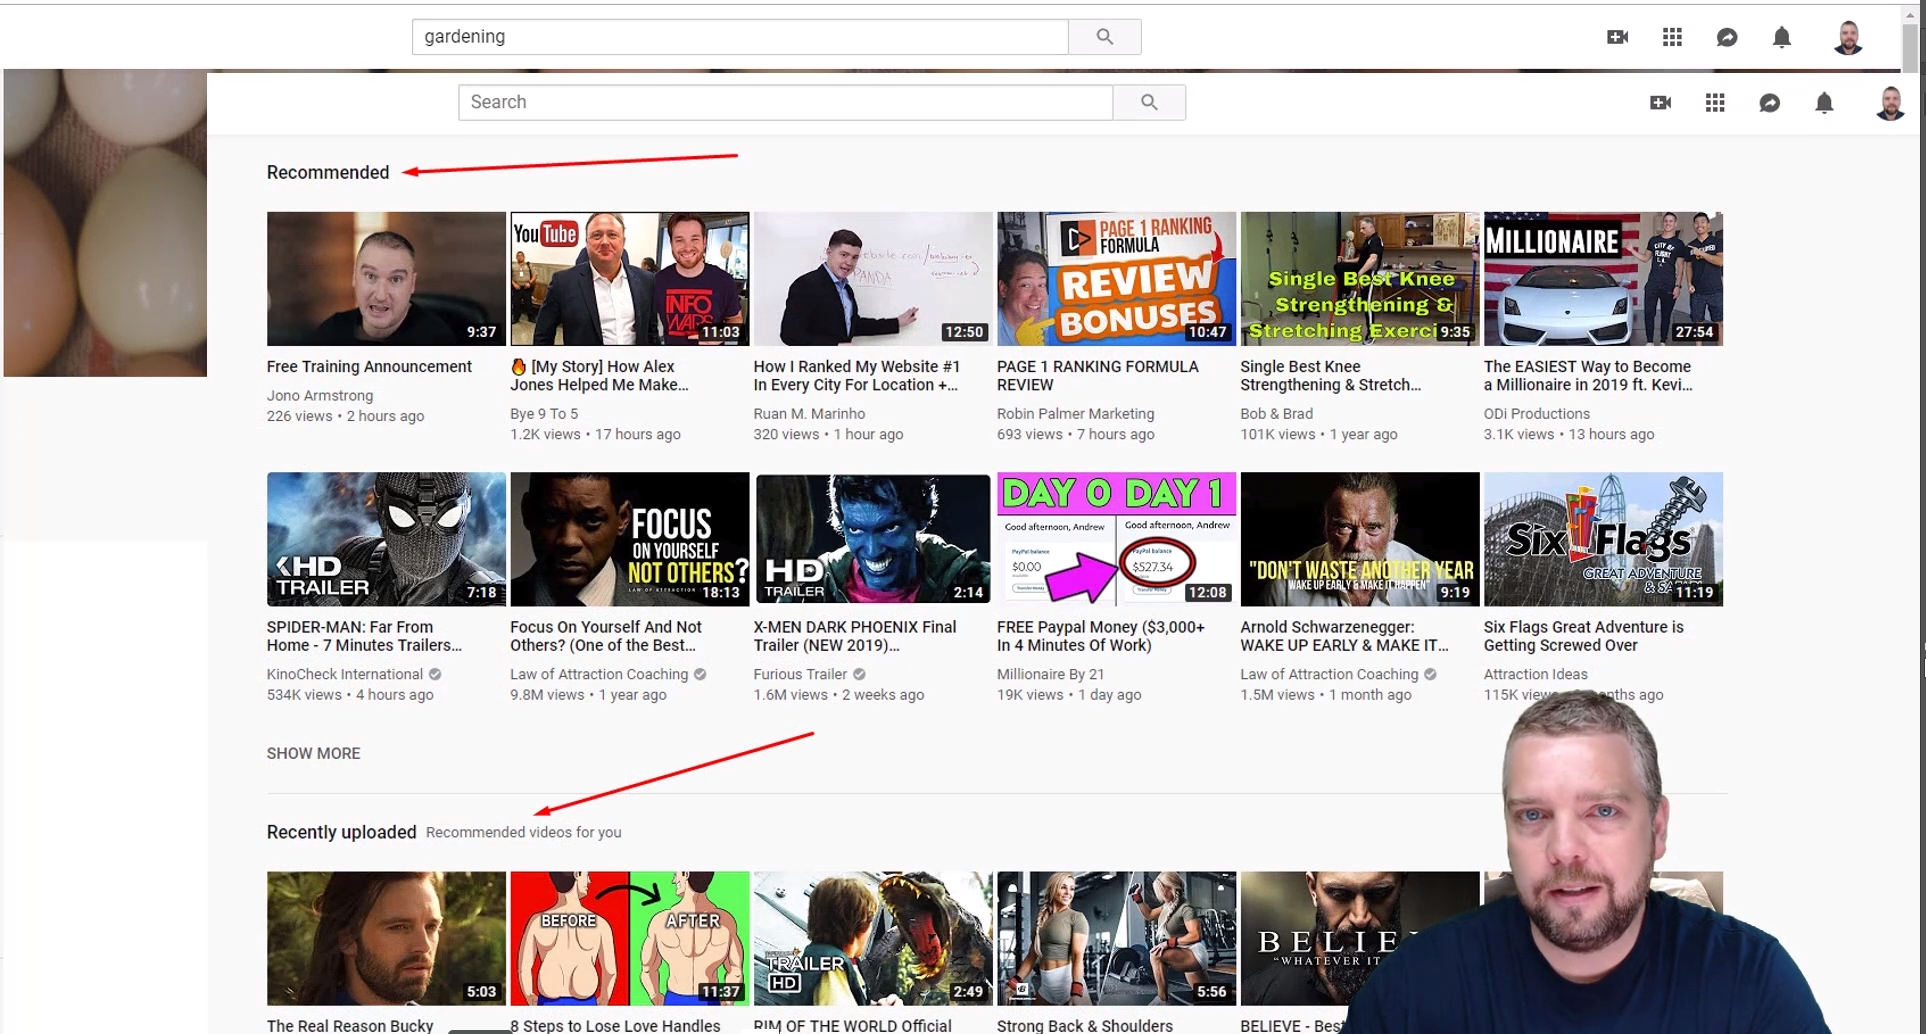
Task: Click the create video camera icon in the top bar
Action: click(x=1617, y=37)
